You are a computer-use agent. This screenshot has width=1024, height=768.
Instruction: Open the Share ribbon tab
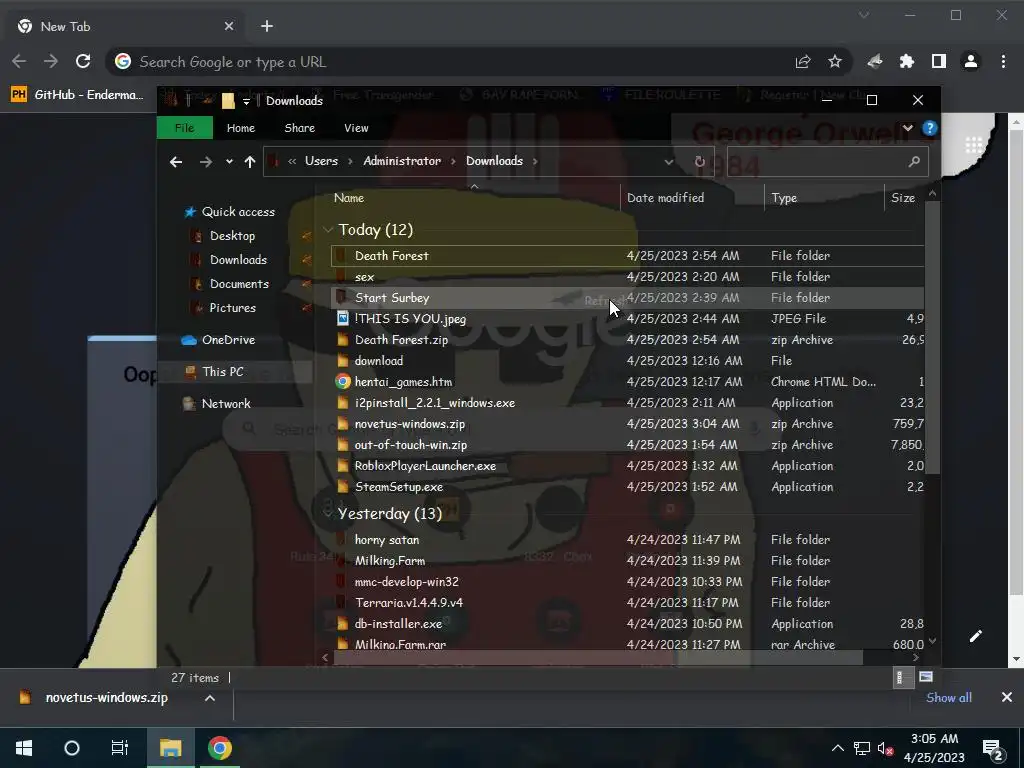coord(300,128)
